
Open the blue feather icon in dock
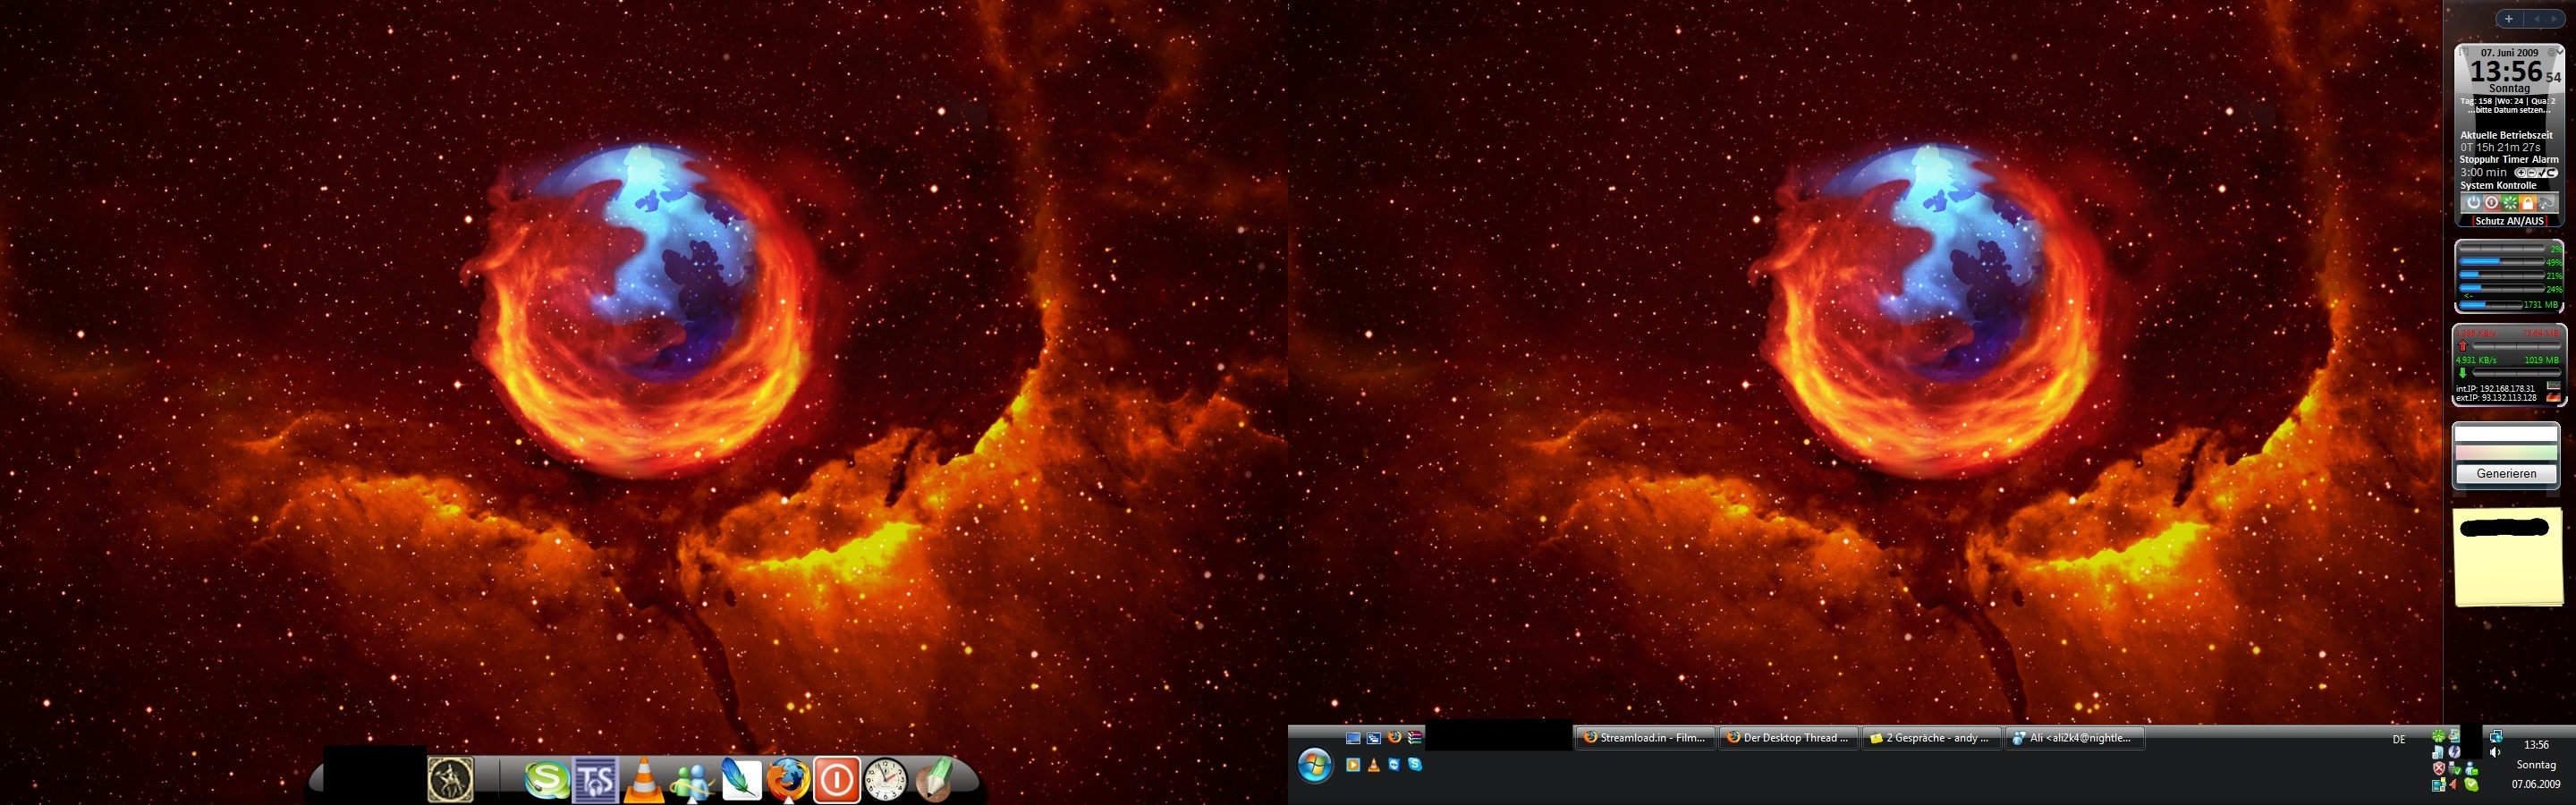(740, 780)
